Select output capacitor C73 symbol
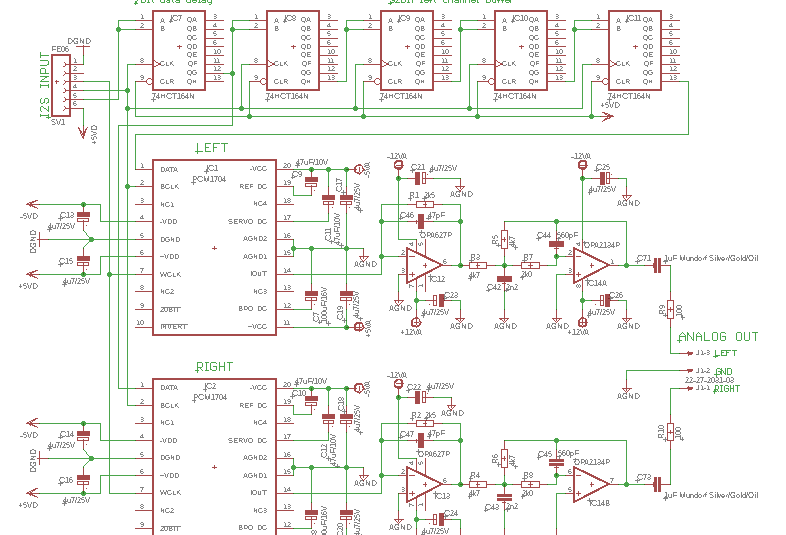The image size is (786, 535). [x=657, y=484]
